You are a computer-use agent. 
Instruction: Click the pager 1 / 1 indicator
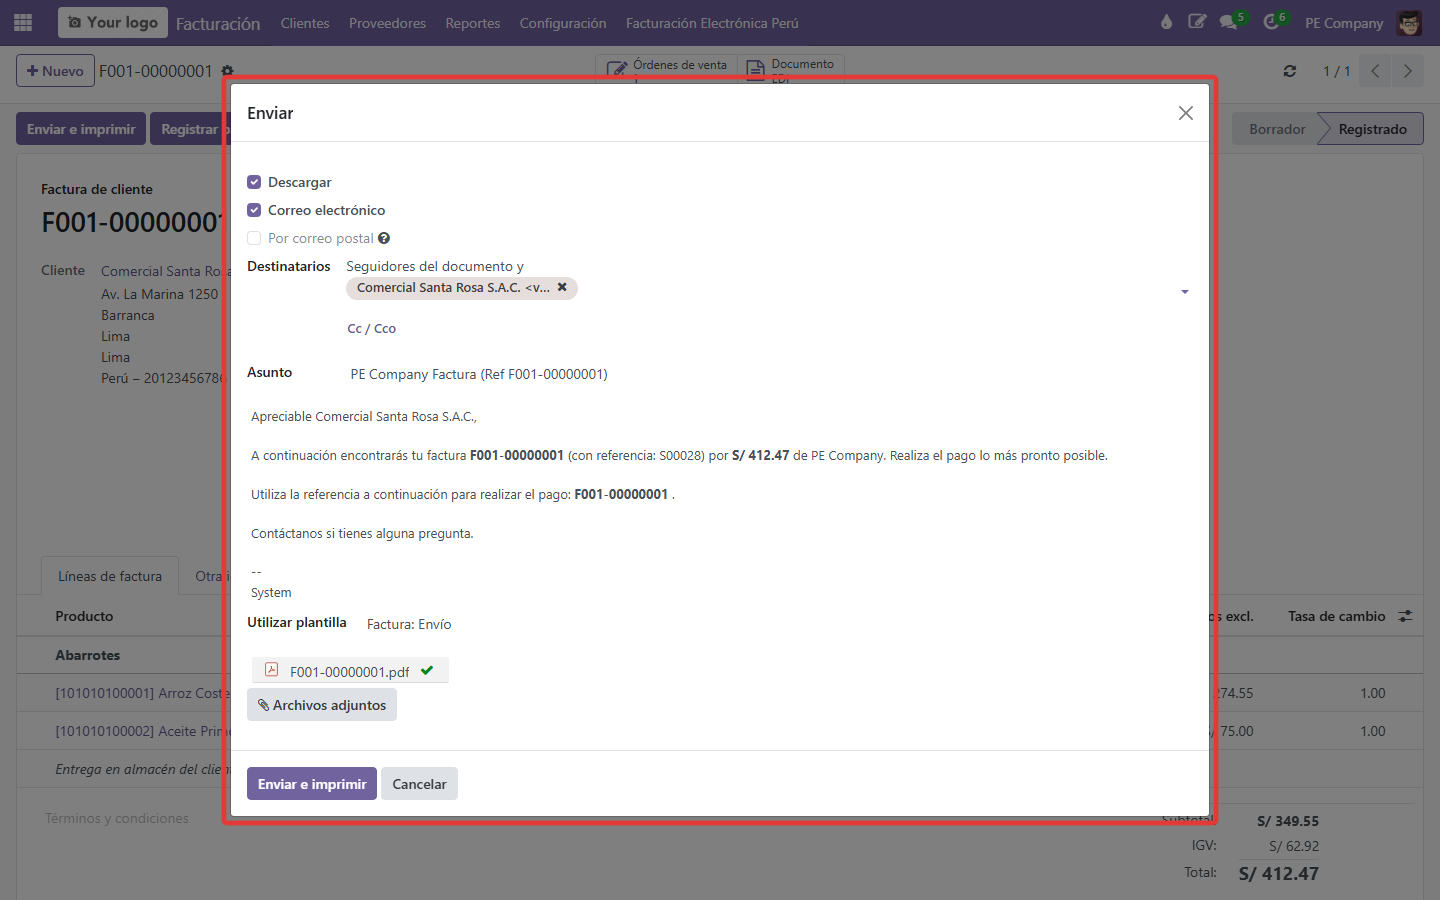pos(1336,71)
